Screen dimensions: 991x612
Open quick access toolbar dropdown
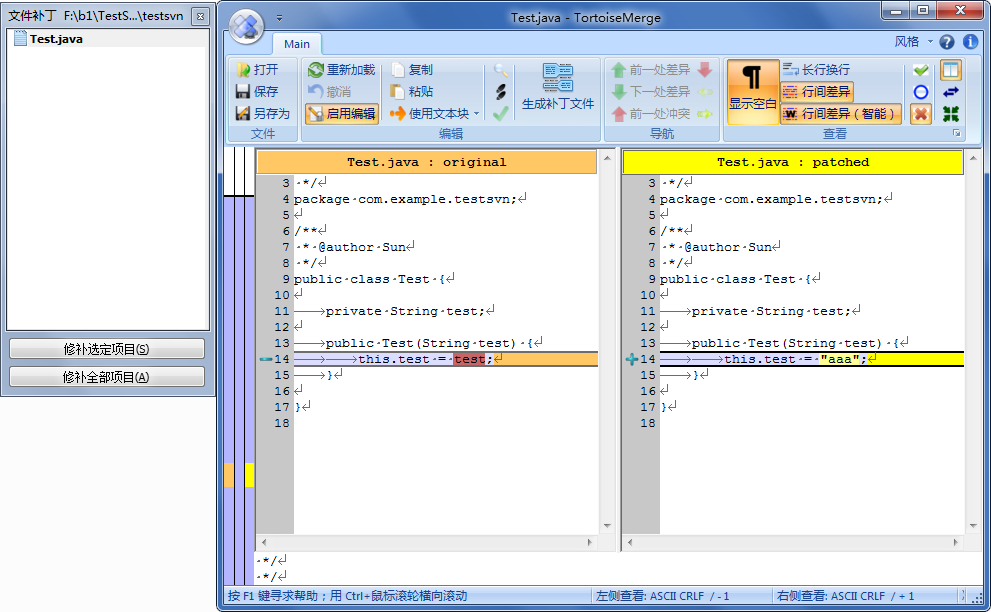pyautogui.click(x=279, y=18)
